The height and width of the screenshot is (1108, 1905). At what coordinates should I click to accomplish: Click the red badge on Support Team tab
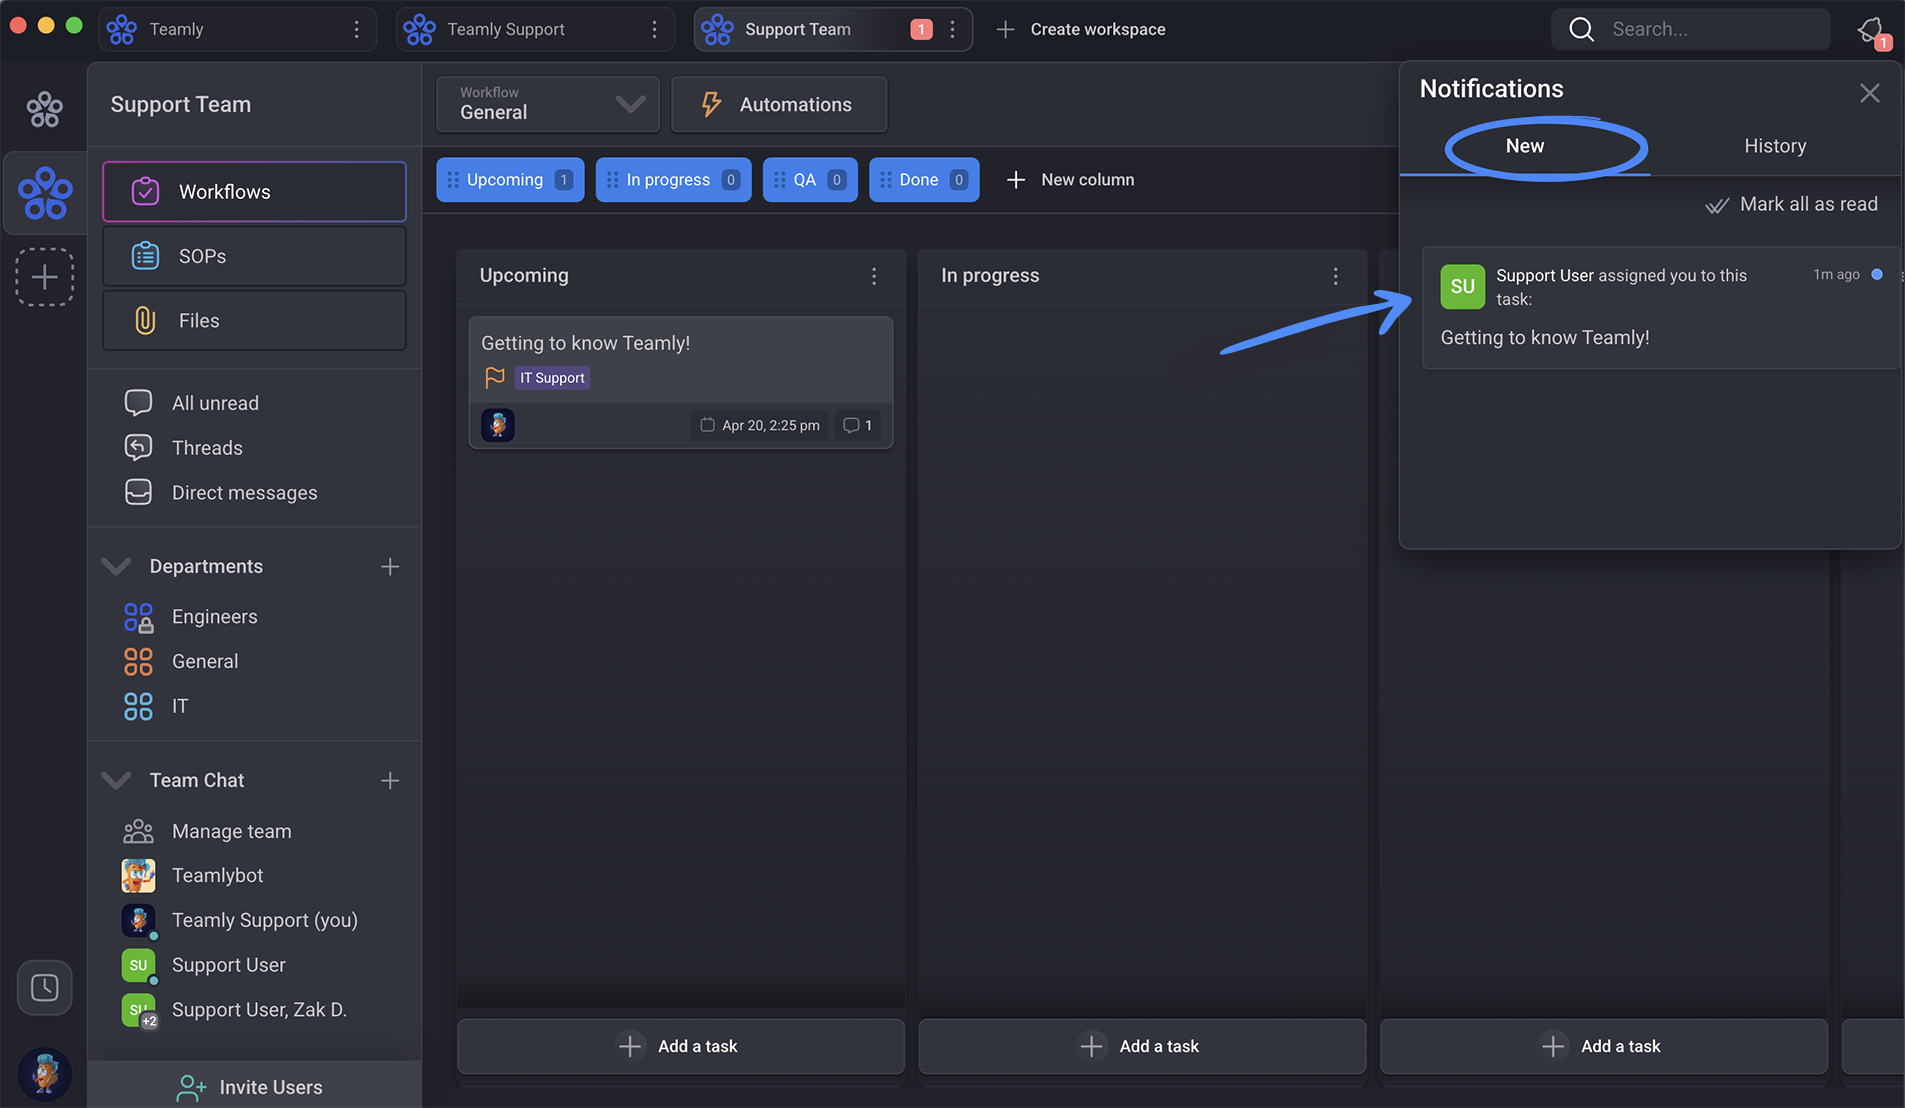pos(922,30)
